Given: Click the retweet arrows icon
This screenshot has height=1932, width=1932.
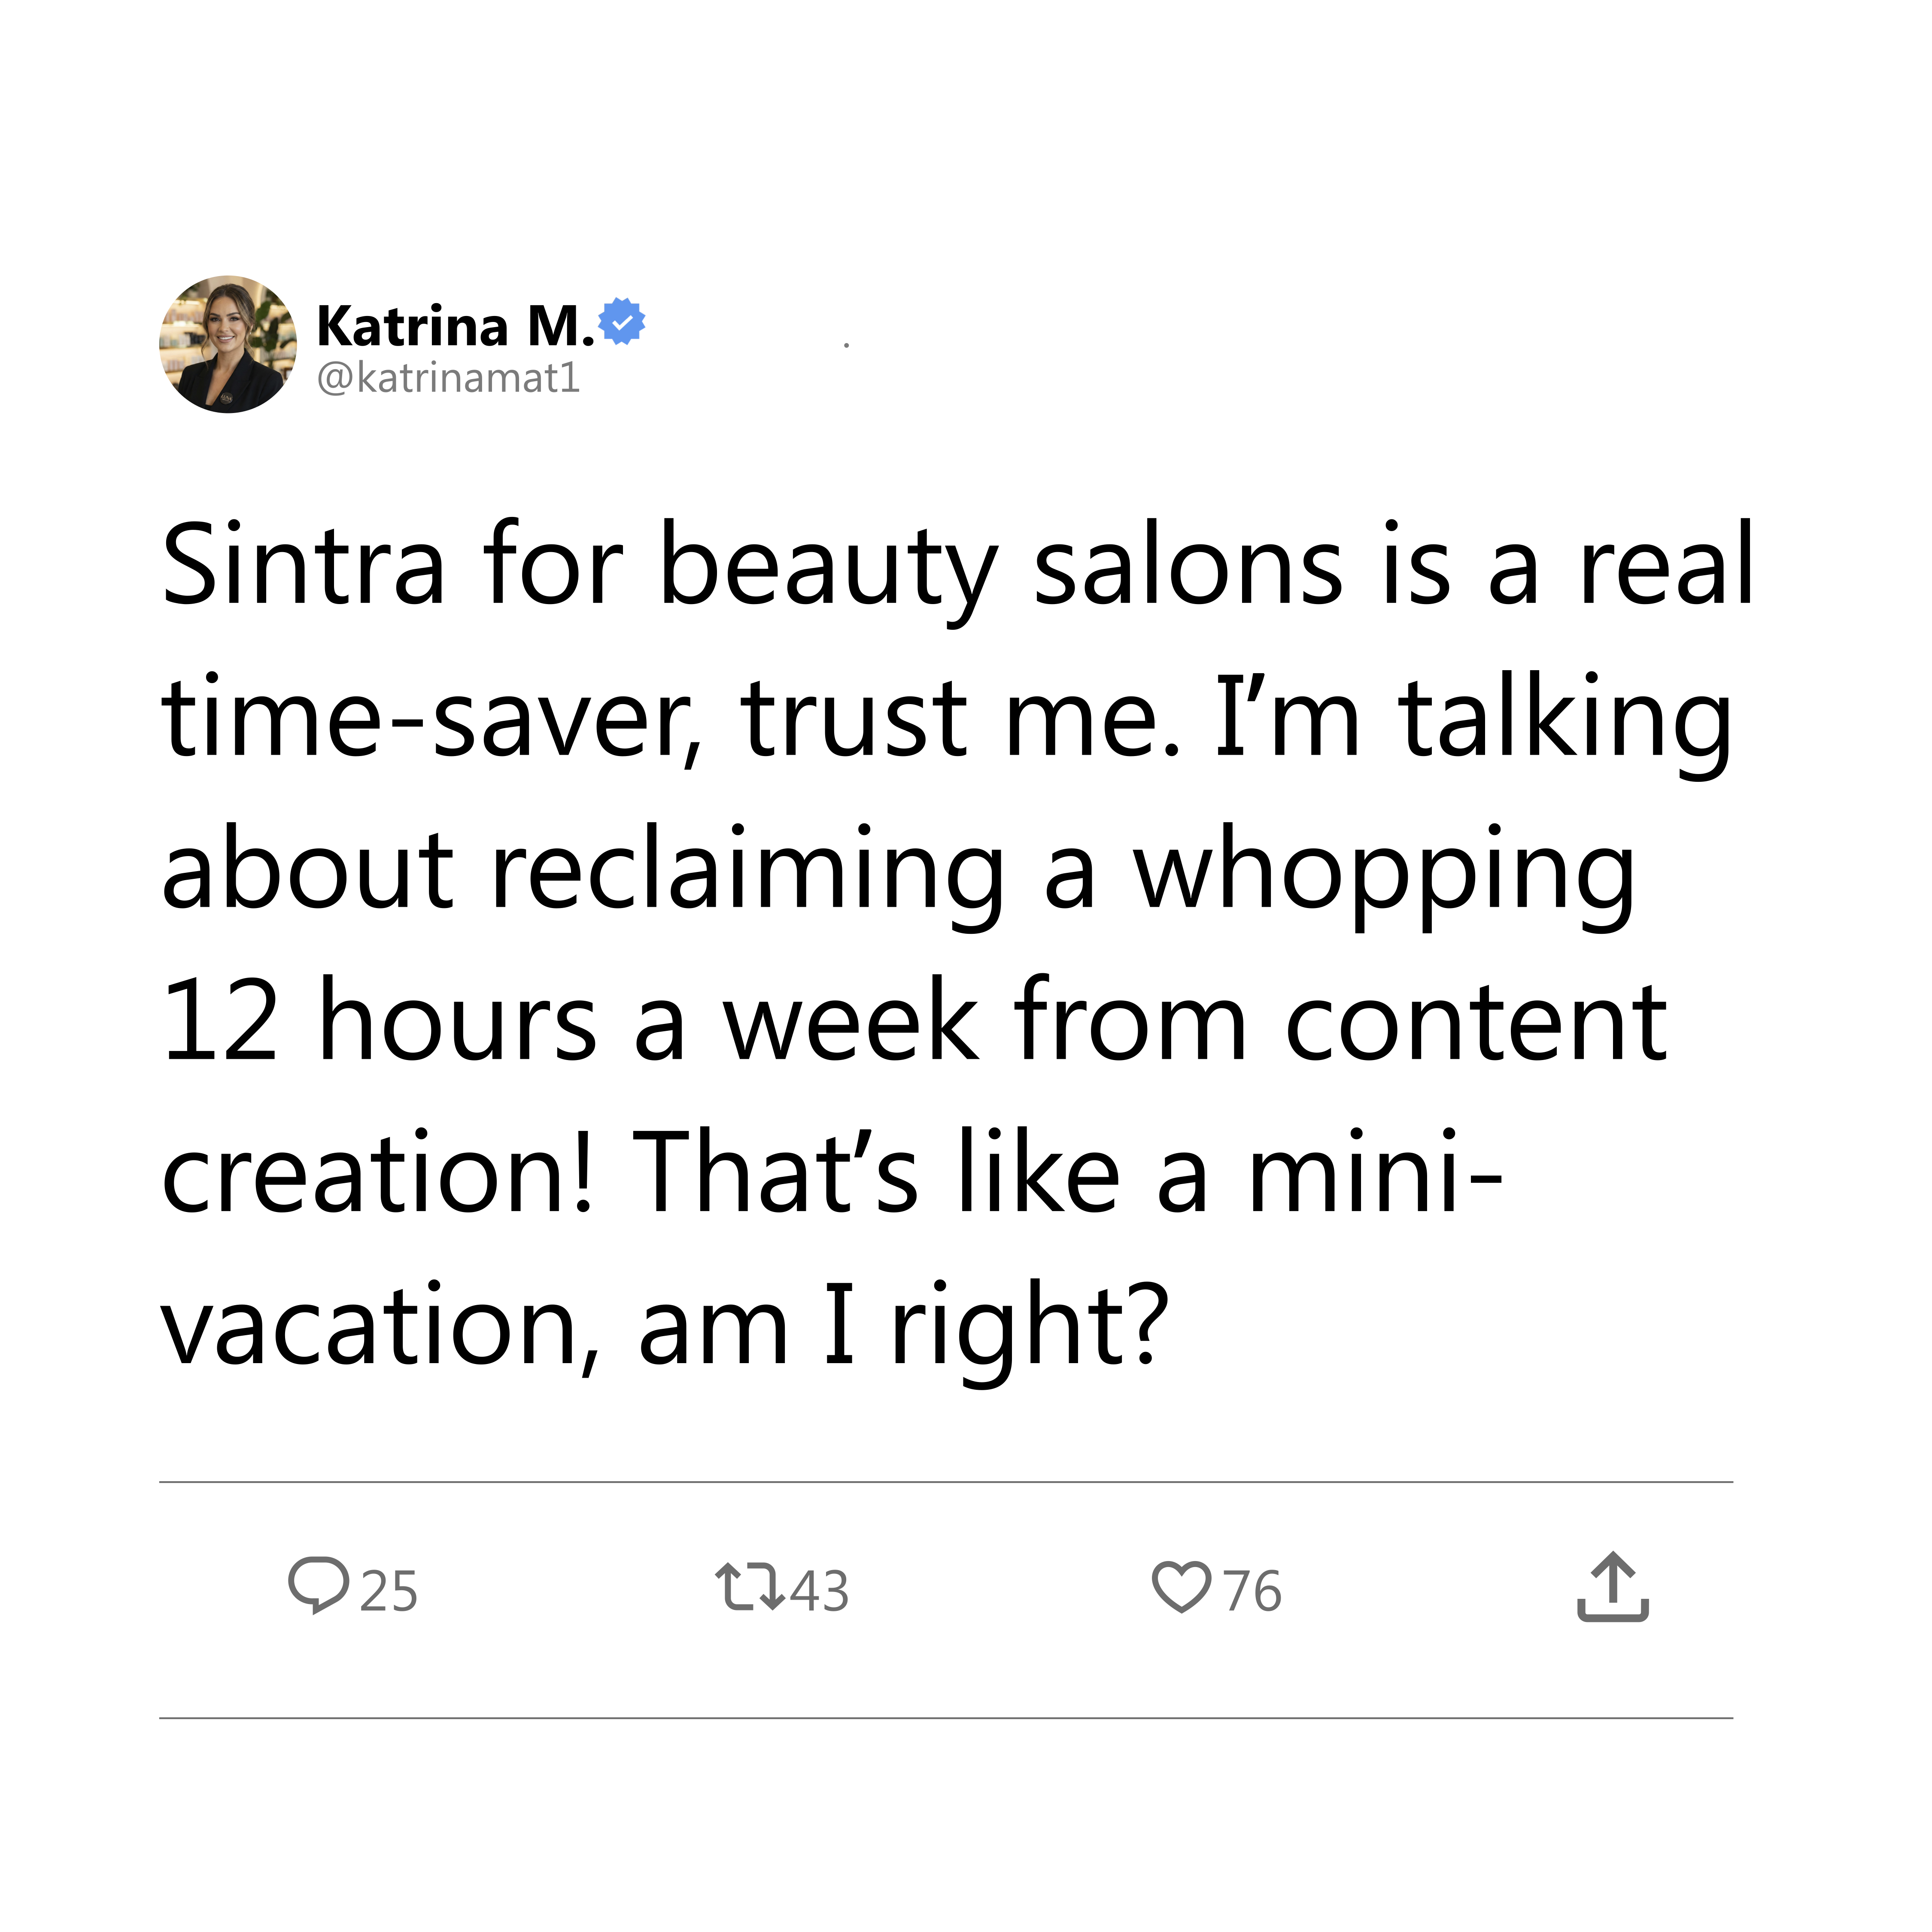Looking at the screenshot, I should point(750,1588).
